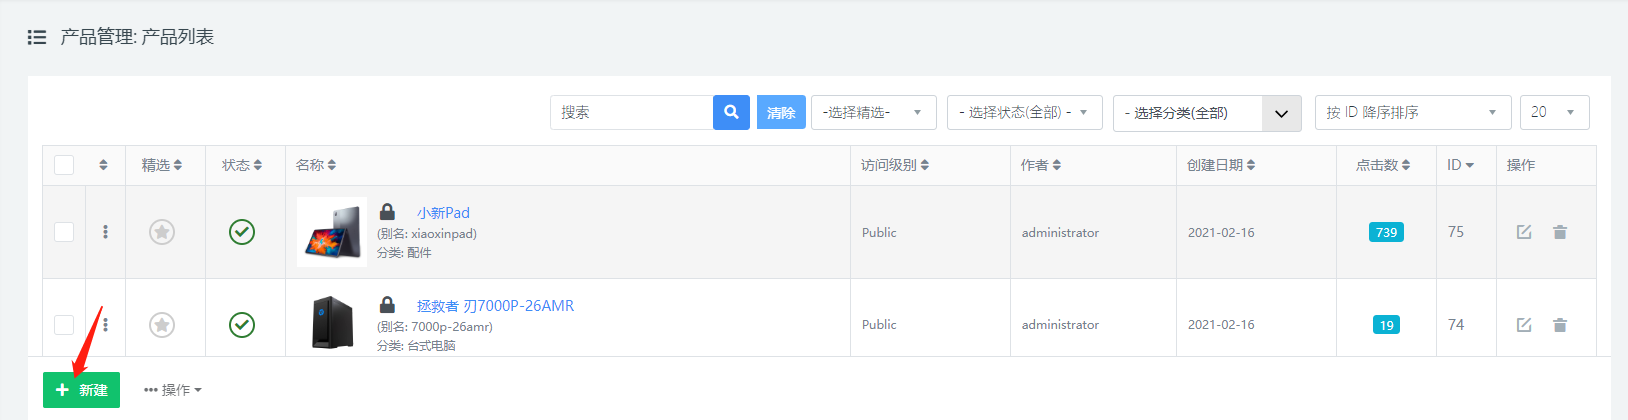Click into the 搜索 search field
1628x420 pixels.
tap(631, 112)
